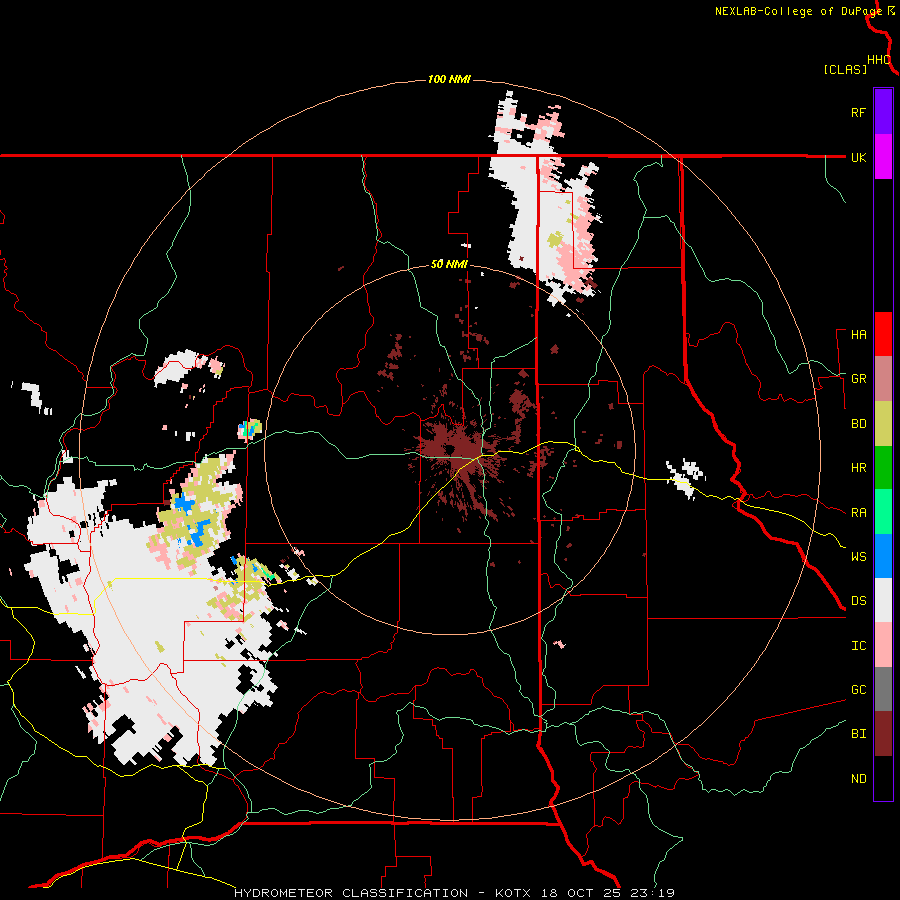The width and height of the screenshot is (900, 900).
Task: Click the BD yellow-olive legend swatch
Action: click(883, 424)
